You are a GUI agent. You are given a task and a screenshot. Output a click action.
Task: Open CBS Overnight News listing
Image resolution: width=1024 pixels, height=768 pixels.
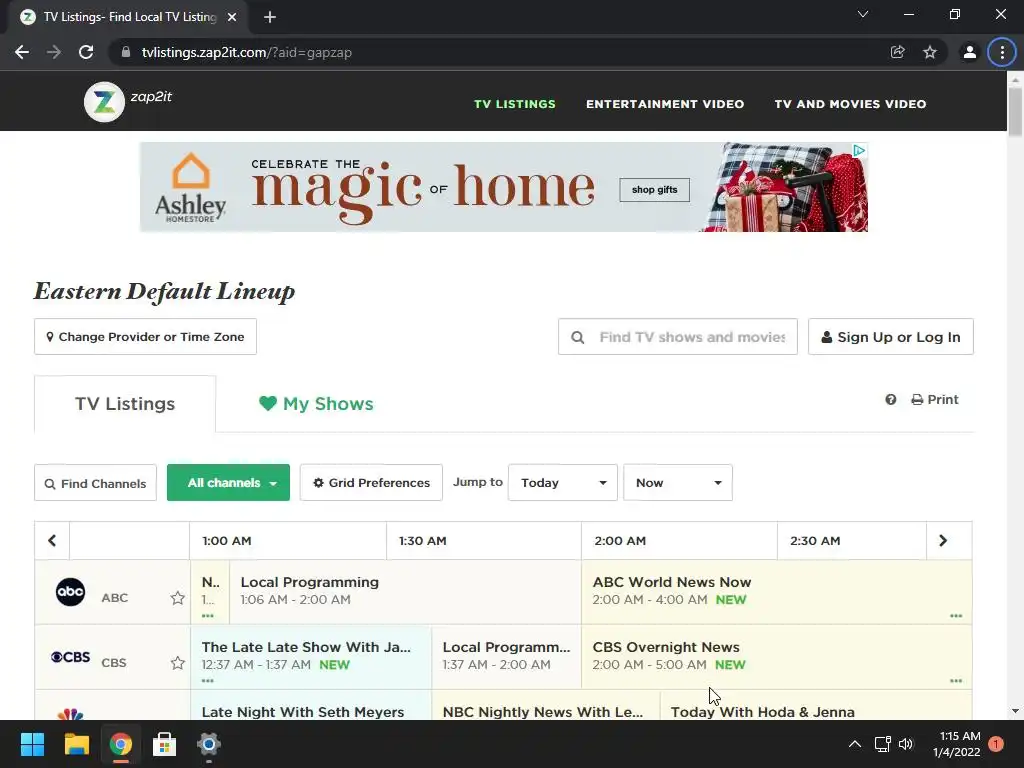(776, 656)
